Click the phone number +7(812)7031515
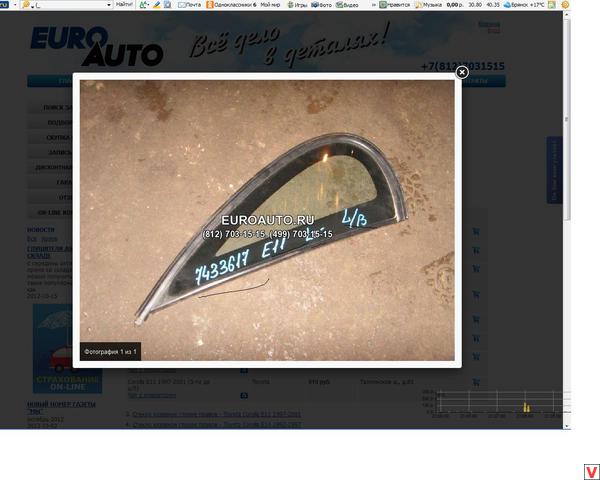The width and height of the screenshot is (600, 480). coord(463,66)
